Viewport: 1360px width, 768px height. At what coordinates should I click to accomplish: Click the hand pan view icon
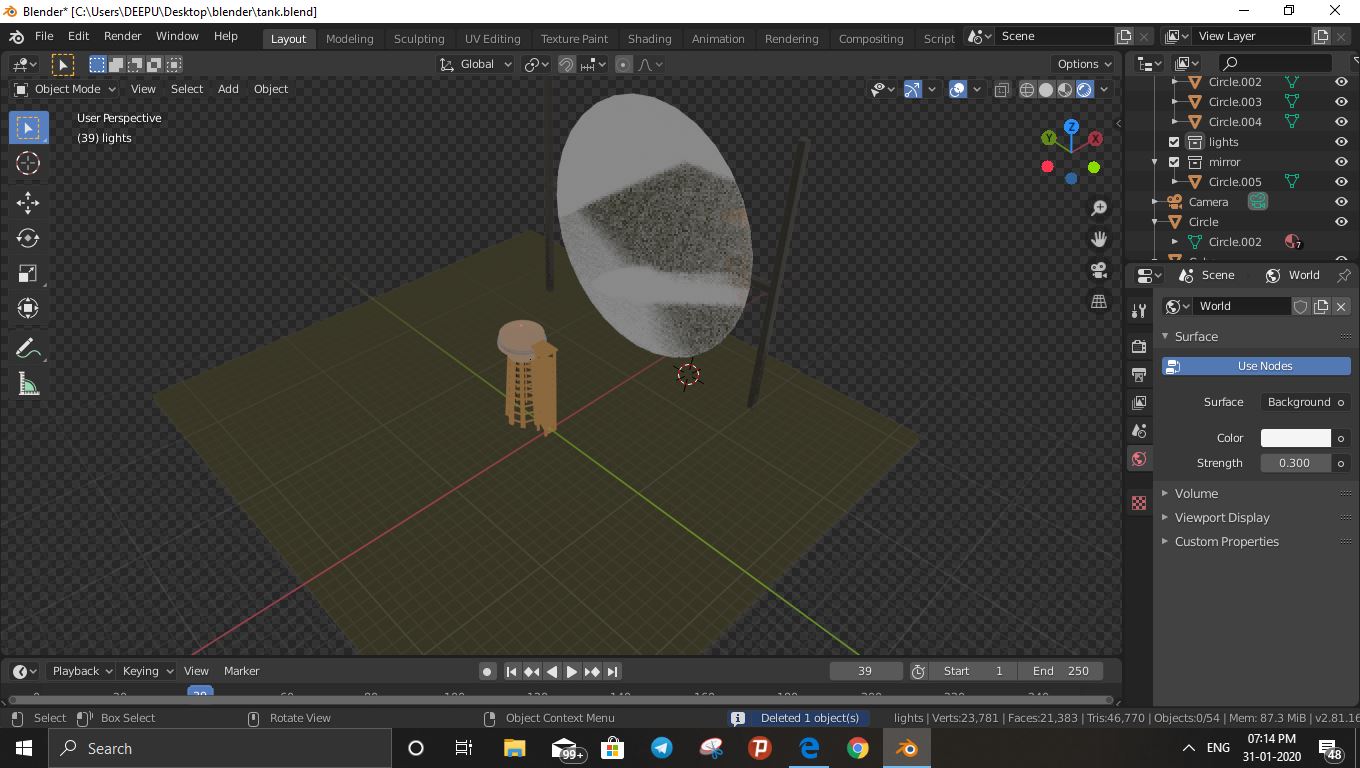tap(1098, 239)
